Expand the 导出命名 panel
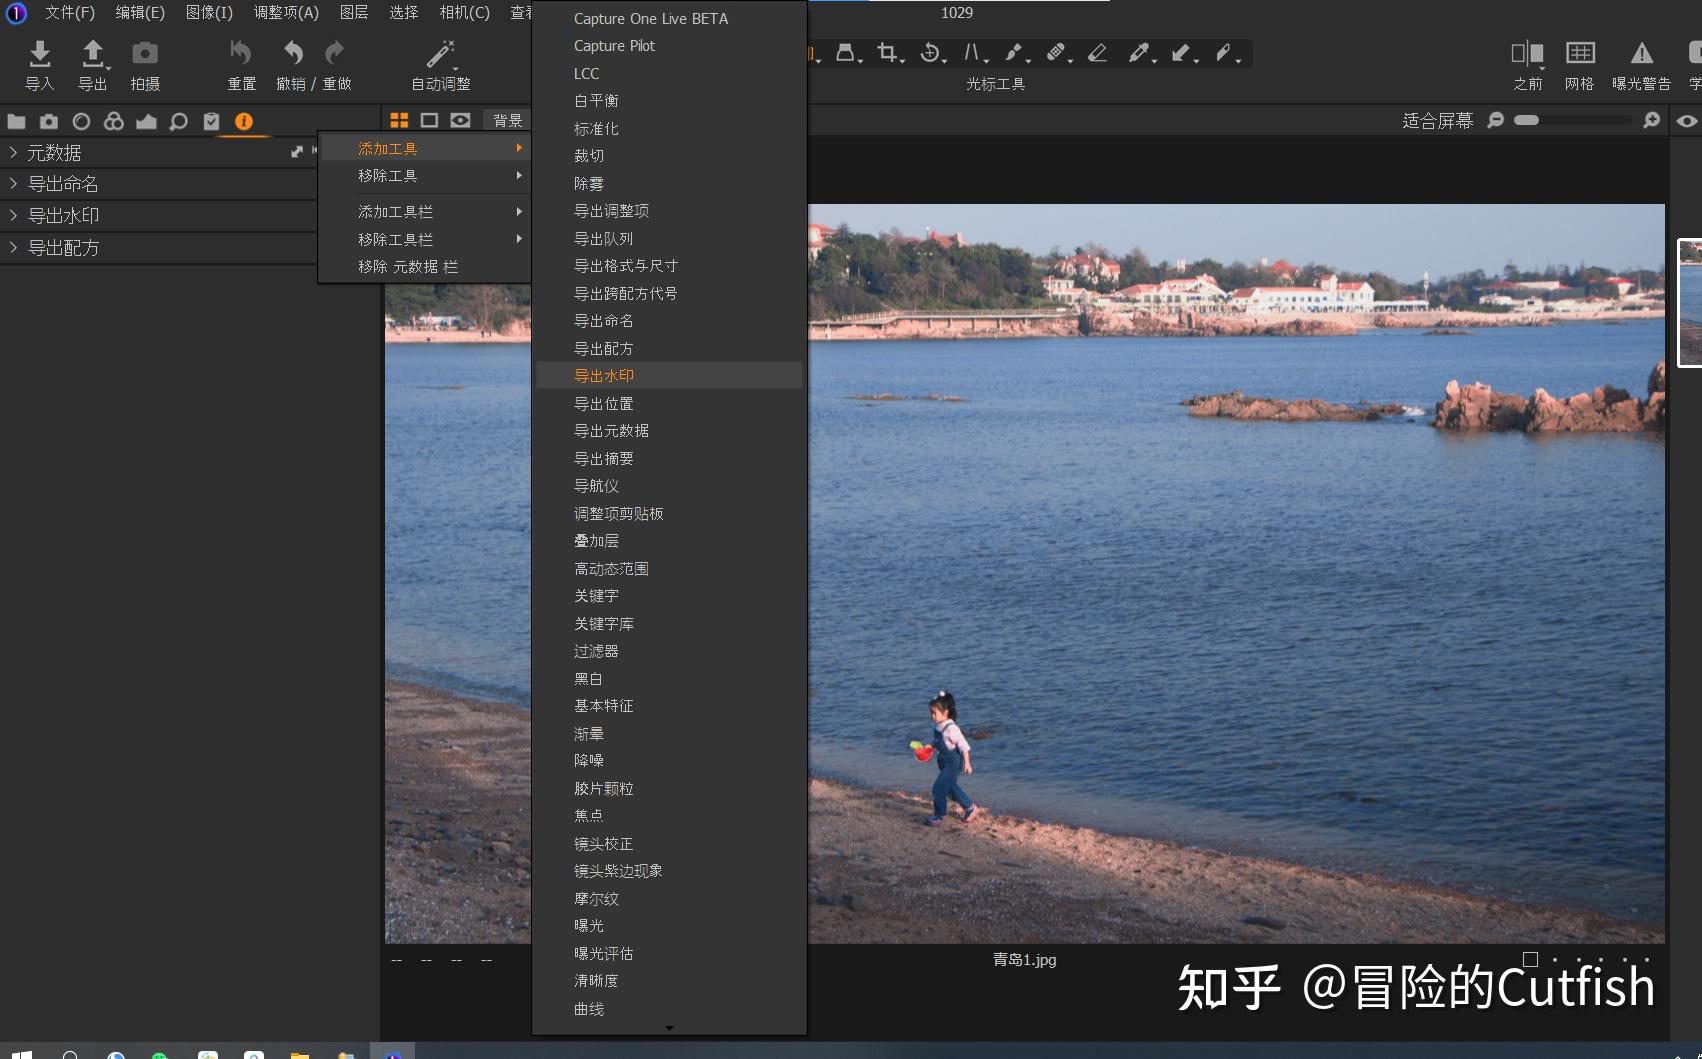Image resolution: width=1702 pixels, height=1059 pixels. (13, 184)
